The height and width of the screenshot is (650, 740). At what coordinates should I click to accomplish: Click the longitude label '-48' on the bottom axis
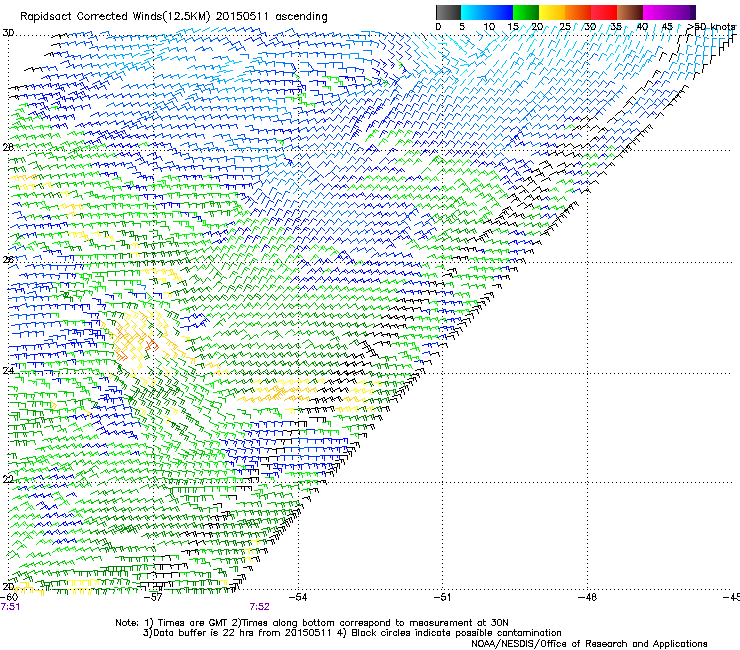click(x=588, y=597)
